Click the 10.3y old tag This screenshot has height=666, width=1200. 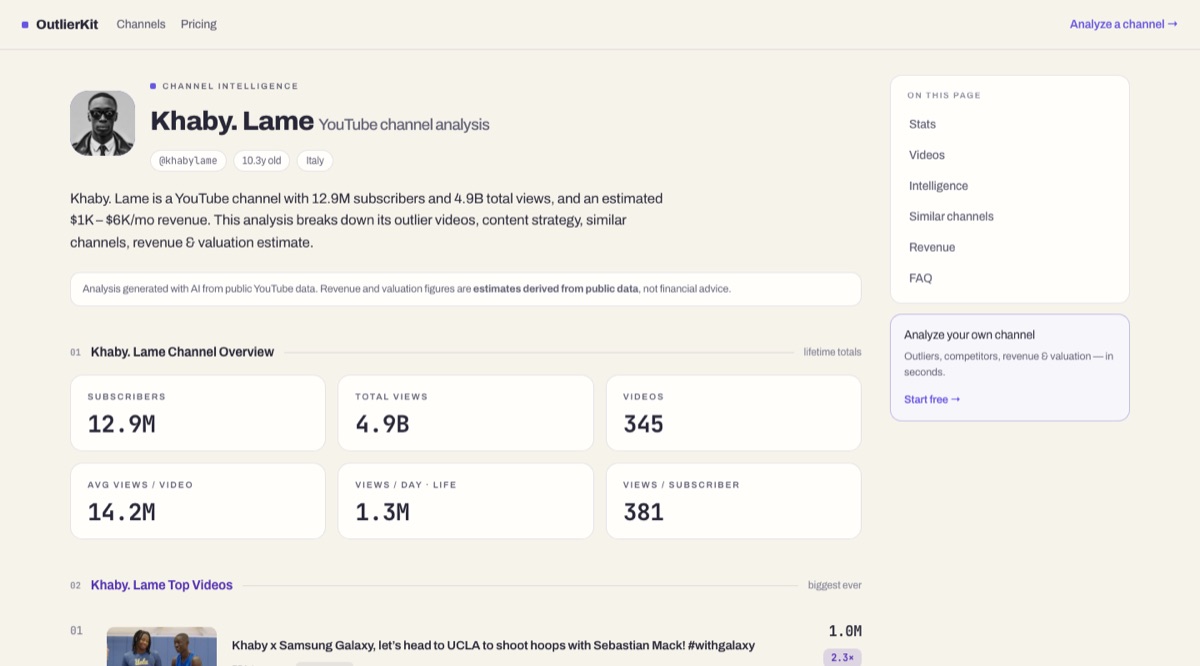(262, 160)
